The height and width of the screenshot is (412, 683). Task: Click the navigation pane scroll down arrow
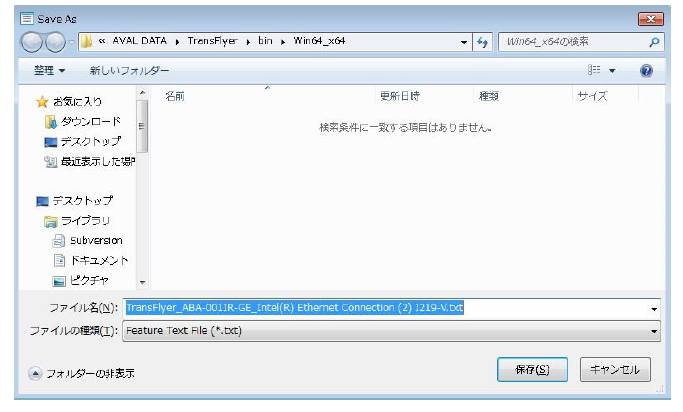[142, 283]
